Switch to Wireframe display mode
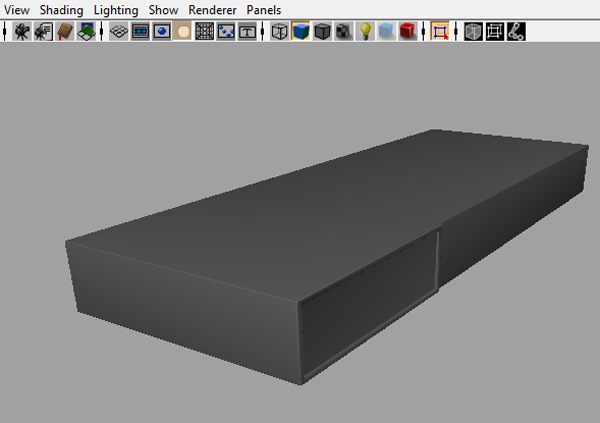 [279, 31]
